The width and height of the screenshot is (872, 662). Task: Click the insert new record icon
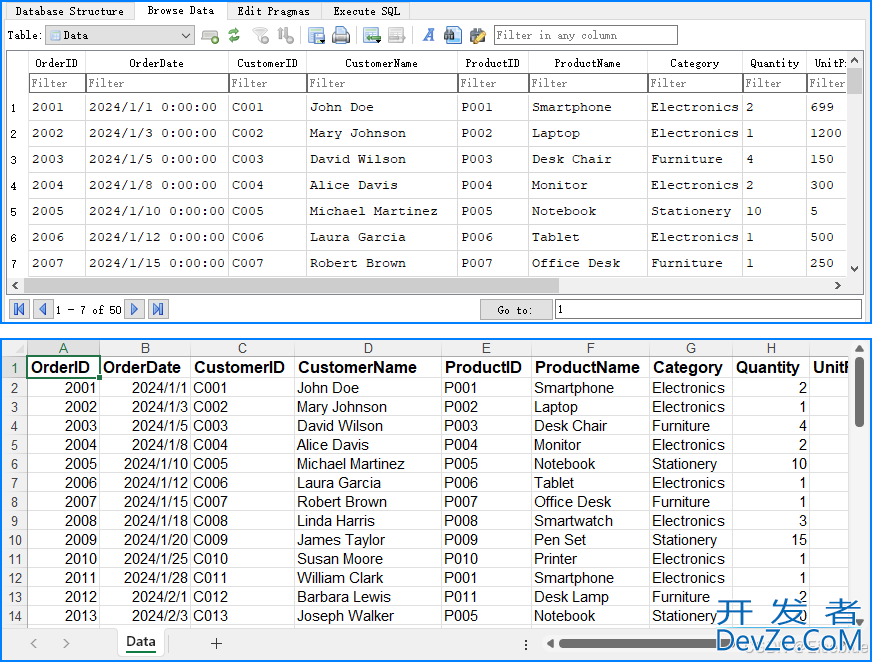[371, 36]
